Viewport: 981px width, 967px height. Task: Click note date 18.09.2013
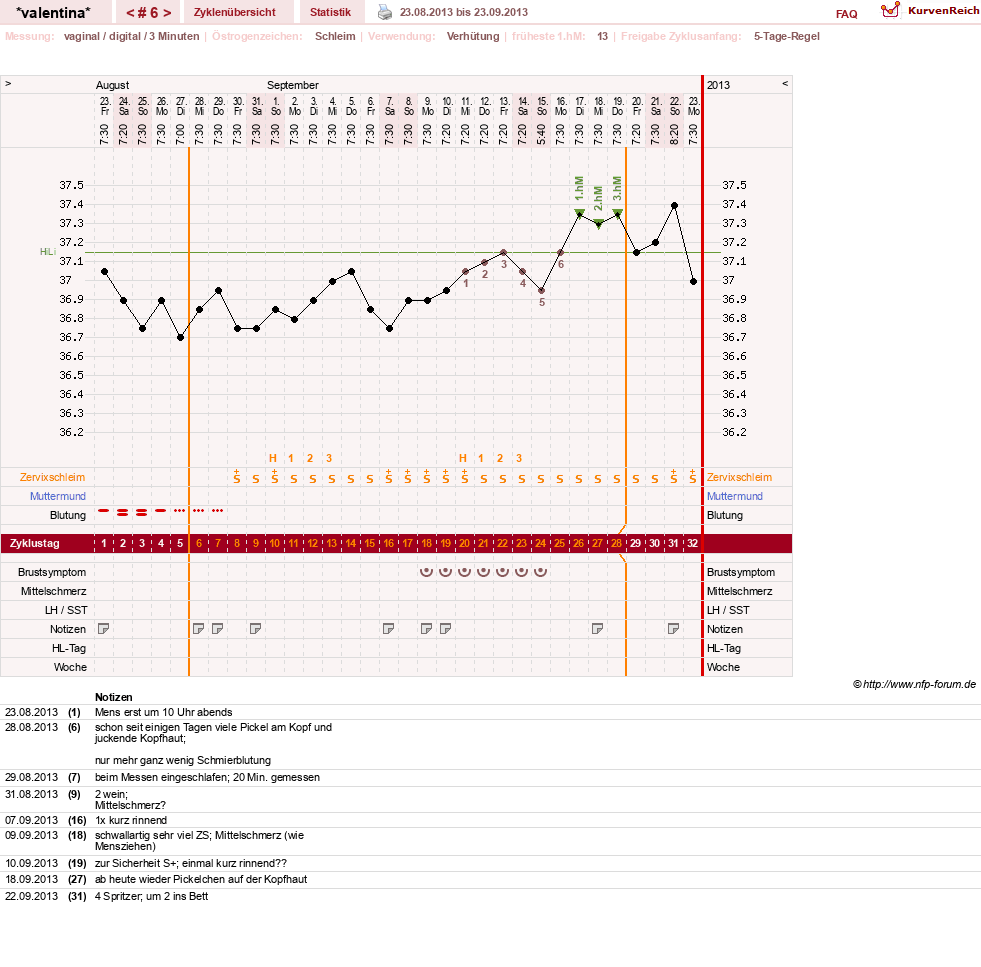[31, 879]
